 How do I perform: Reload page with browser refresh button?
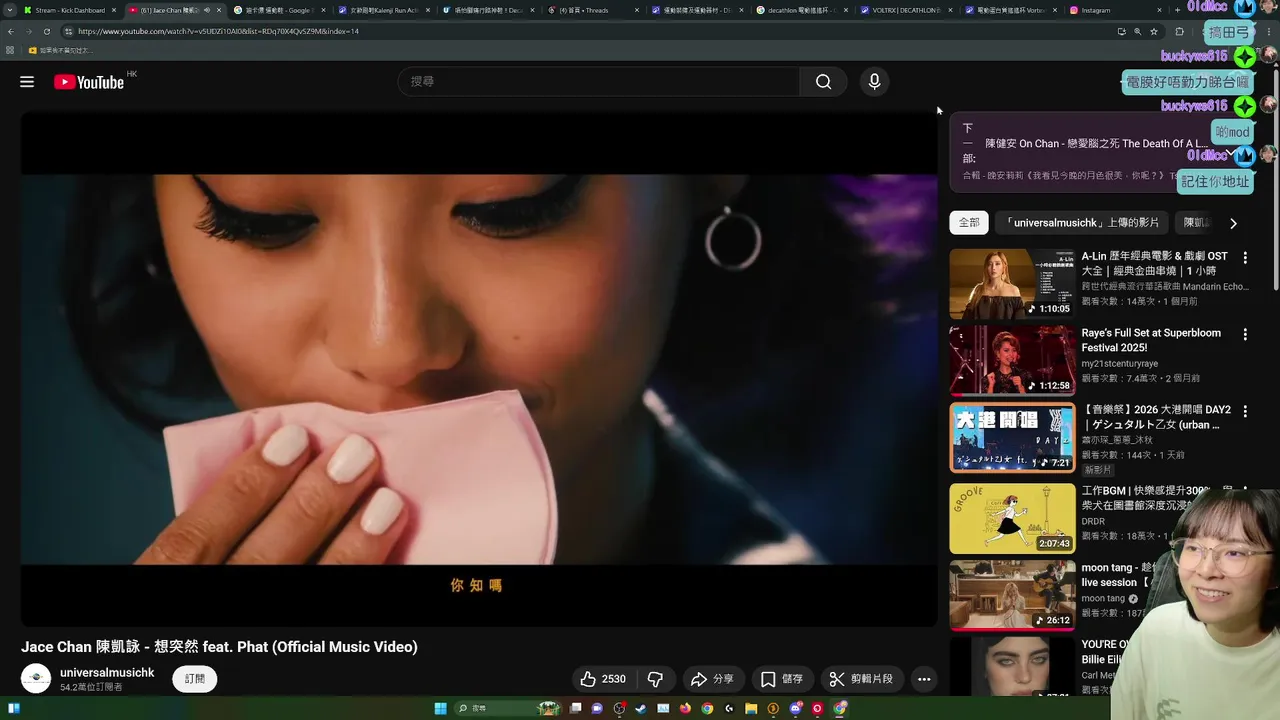coord(46,31)
